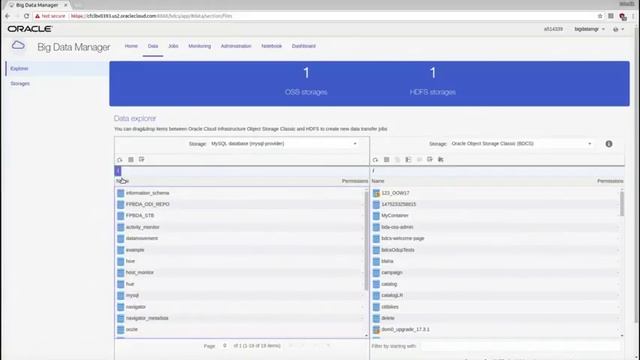The image size is (640, 360).
Task: Go to the Administration tab
Action: [x=236, y=46]
